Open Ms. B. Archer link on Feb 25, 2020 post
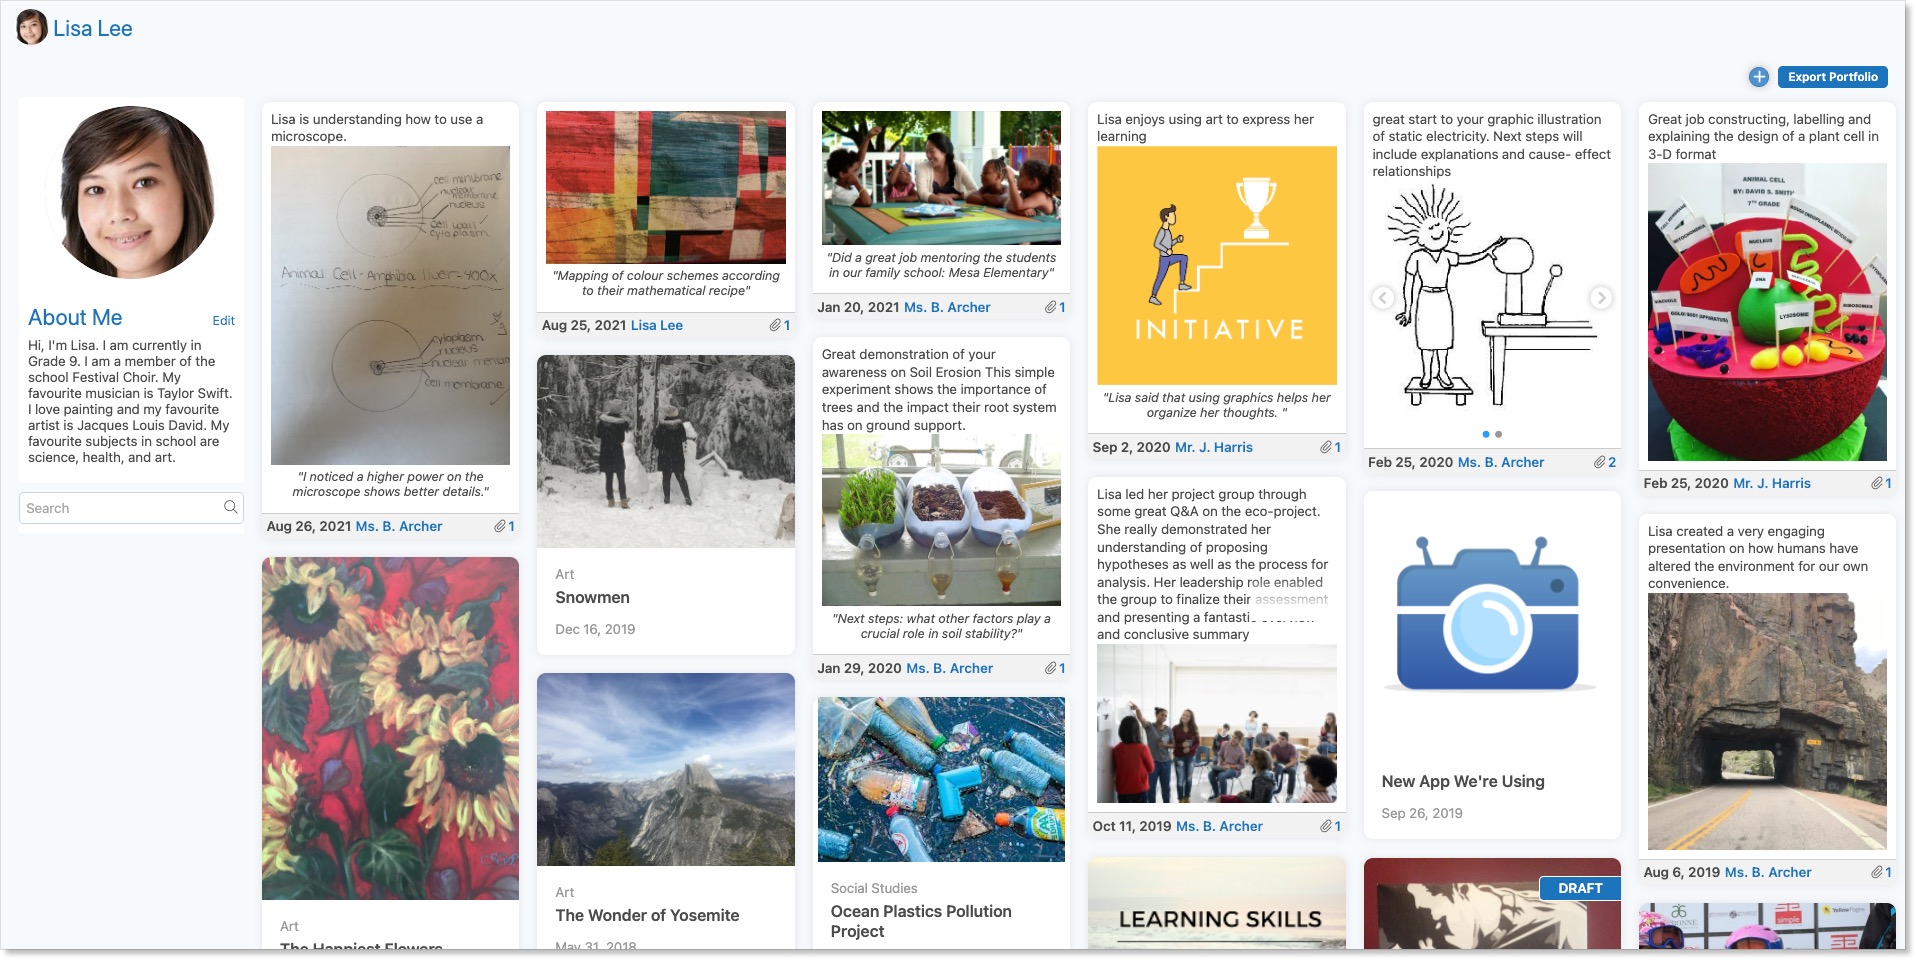The width and height of the screenshot is (1916, 960). [1501, 462]
